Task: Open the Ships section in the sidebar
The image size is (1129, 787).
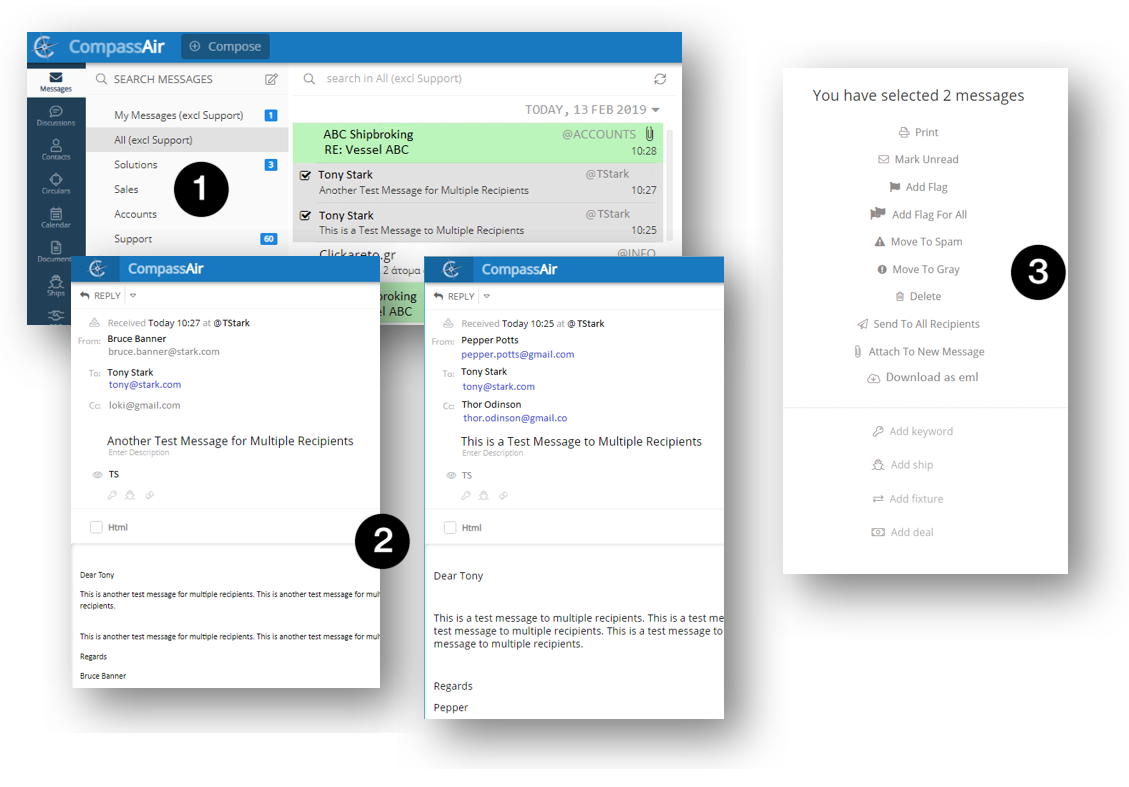Action: [x=55, y=286]
